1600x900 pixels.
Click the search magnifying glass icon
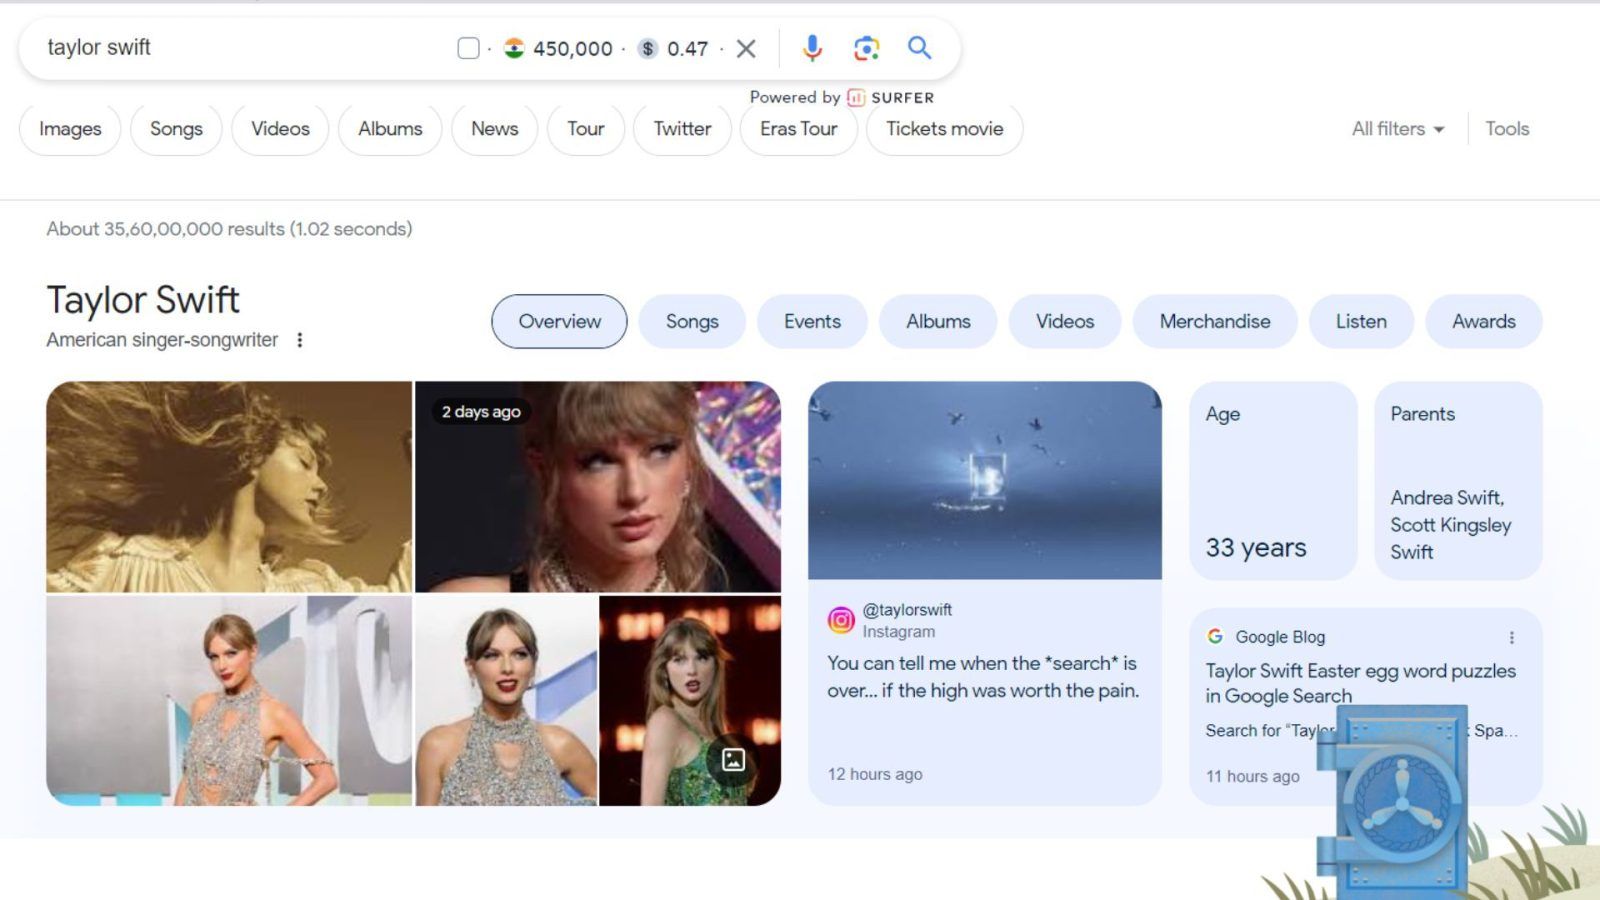(x=919, y=47)
